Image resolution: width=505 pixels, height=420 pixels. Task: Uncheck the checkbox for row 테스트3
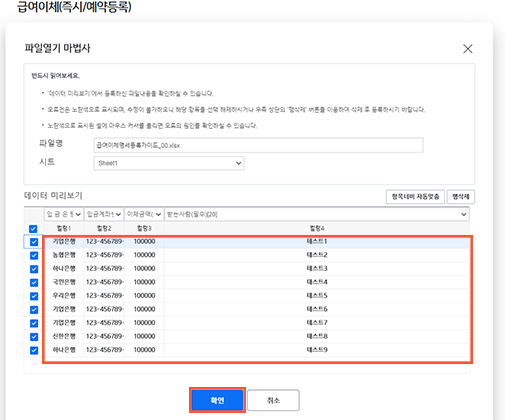click(x=34, y=269)
